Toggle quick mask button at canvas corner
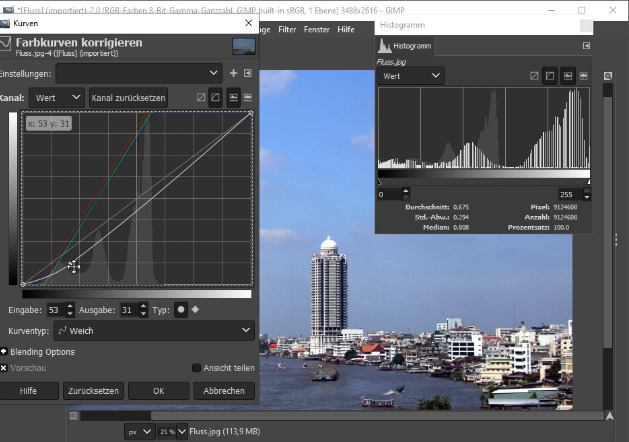Screen dimensions: 629x442 tap(73, 416)
